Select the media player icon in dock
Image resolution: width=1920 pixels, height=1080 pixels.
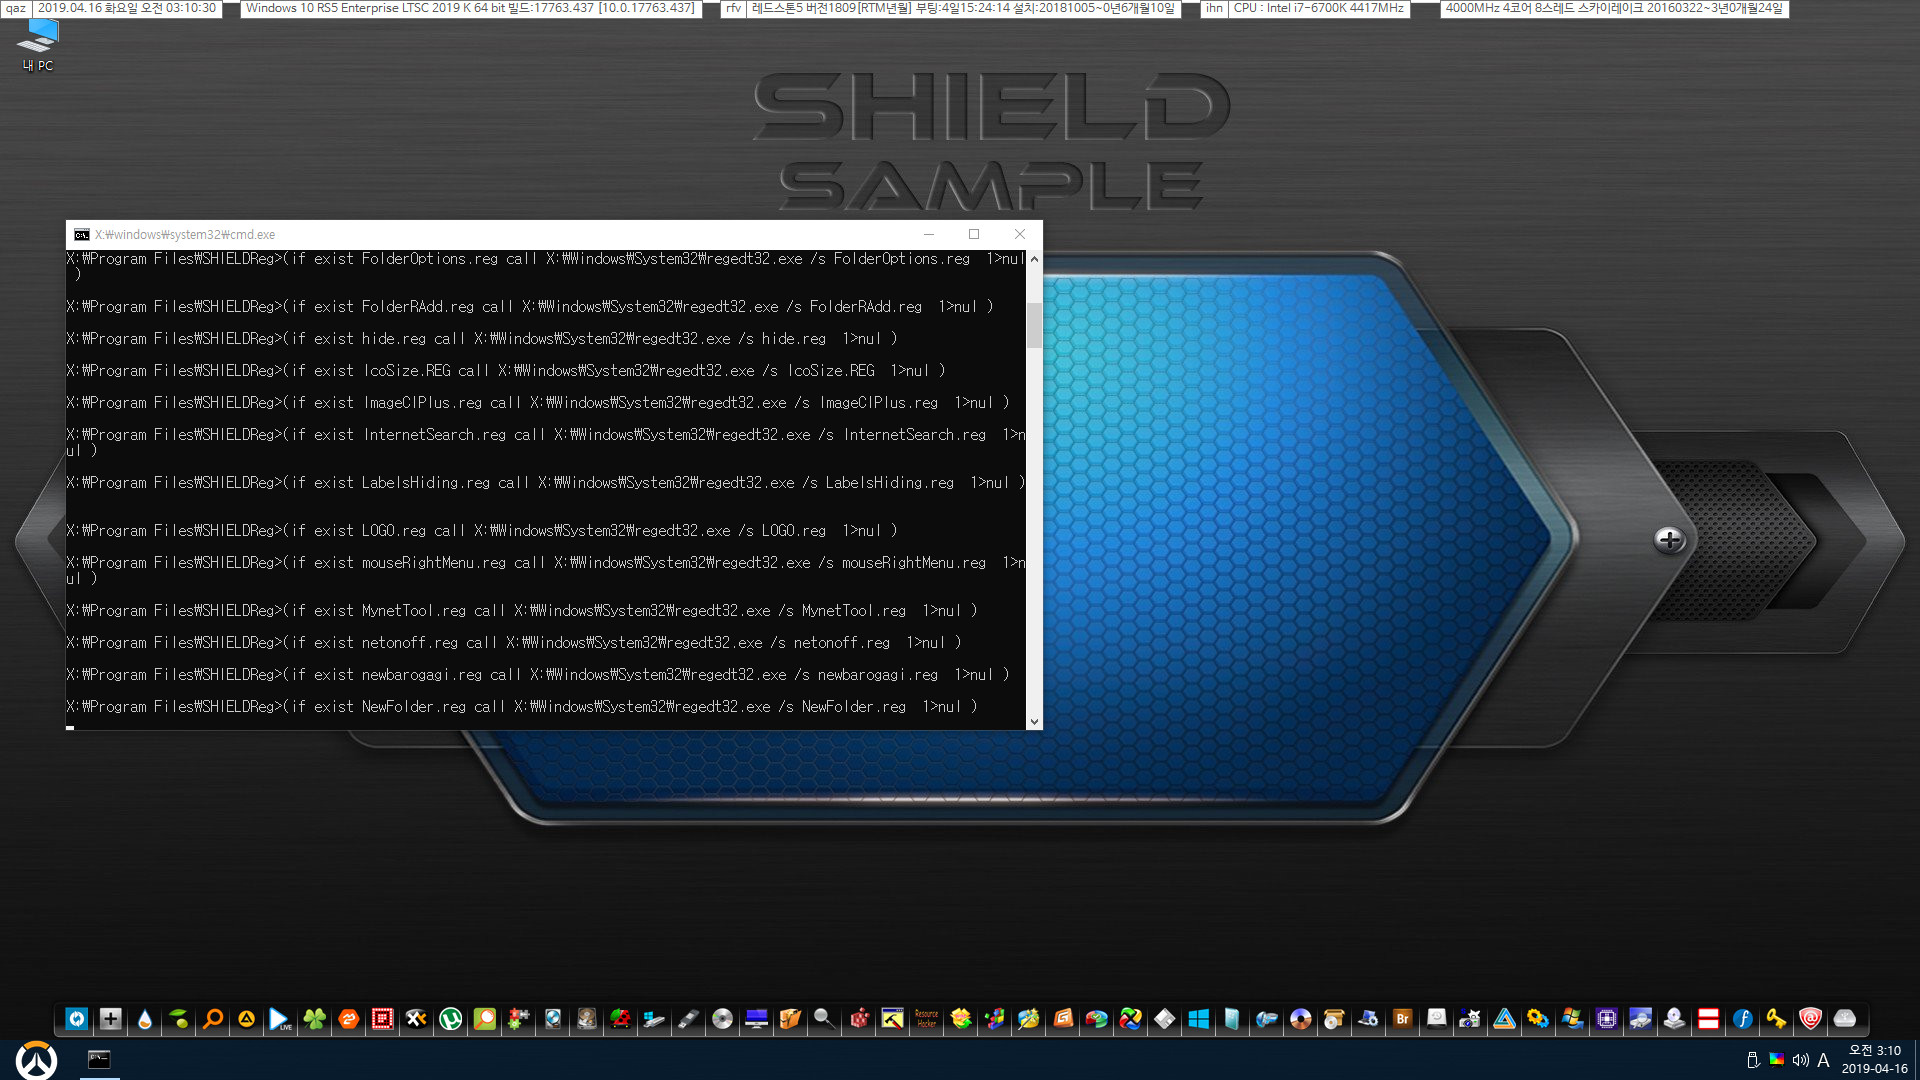pyautogui.click(x=281, y=1018)
